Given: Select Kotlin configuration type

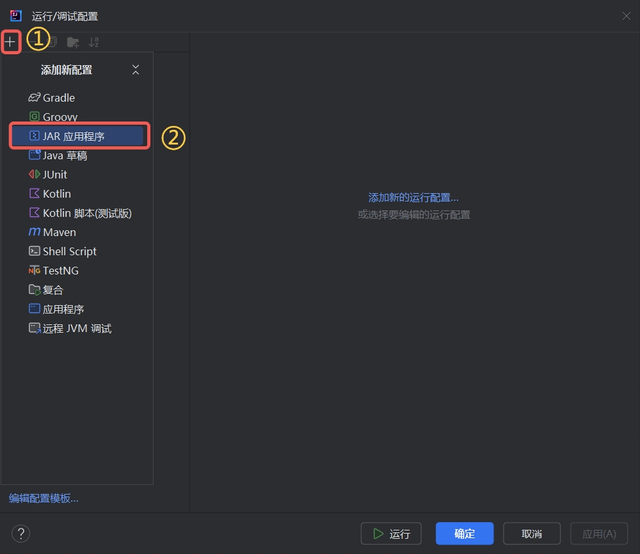Looking at the screenshot, I should (78, 194).
